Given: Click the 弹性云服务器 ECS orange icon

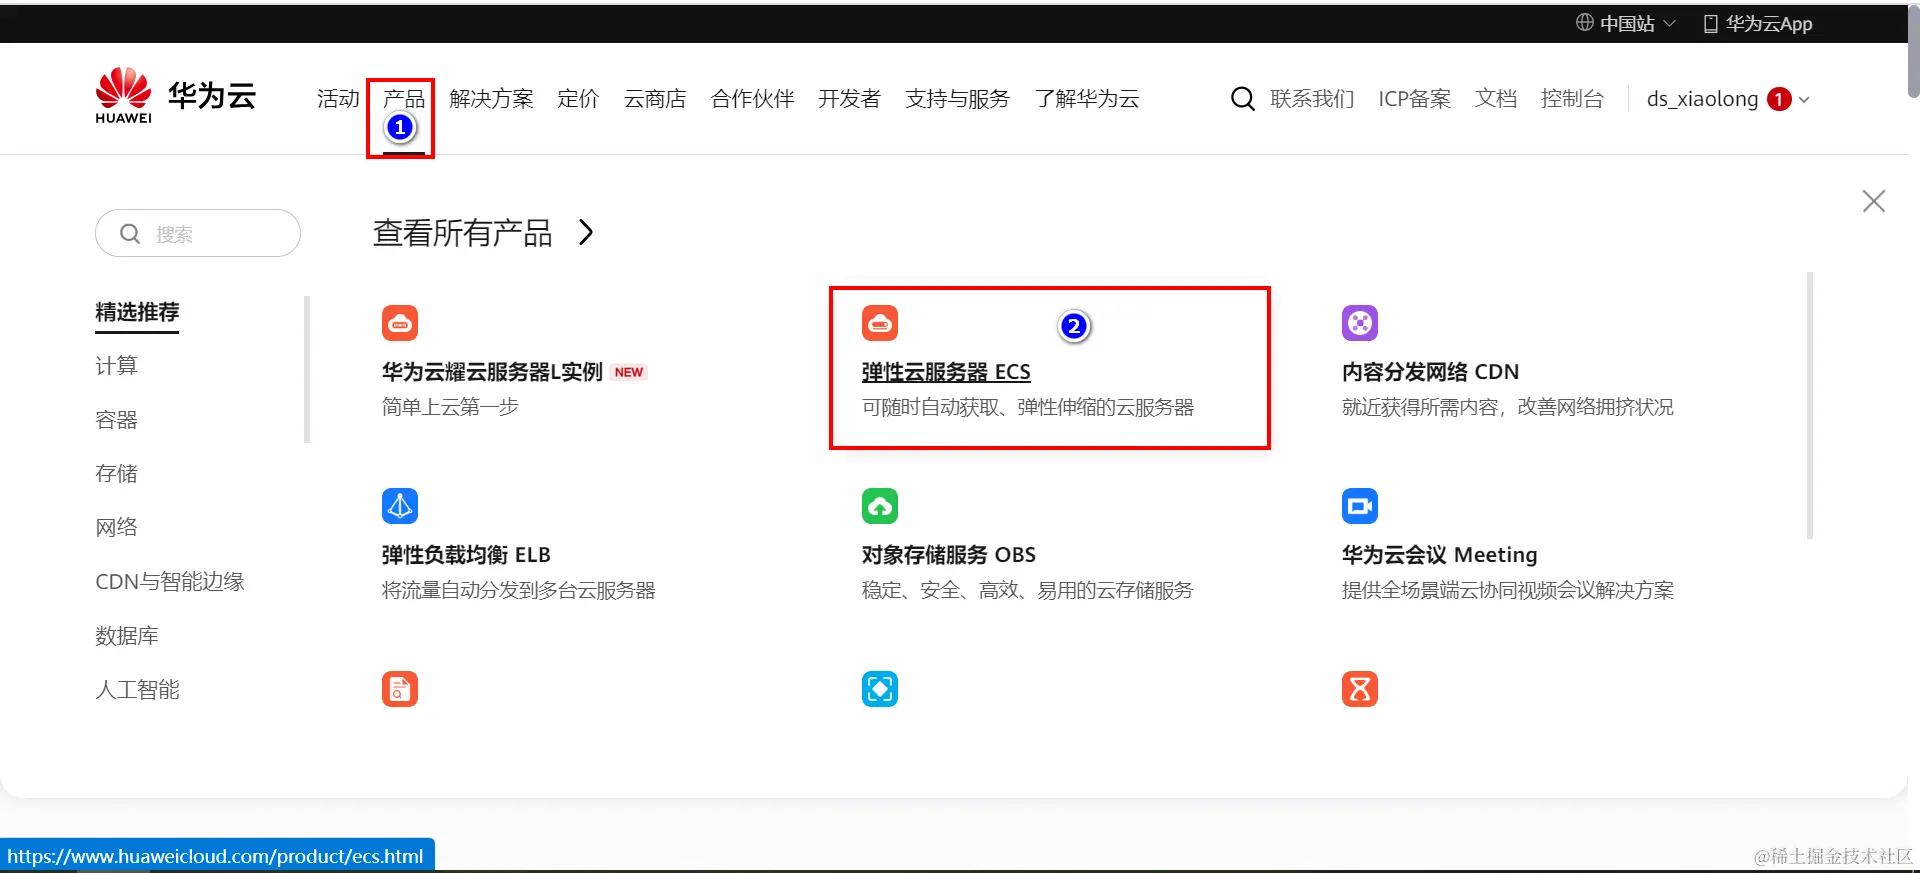Looking at the screenshot, I should (x=880, y=323).
